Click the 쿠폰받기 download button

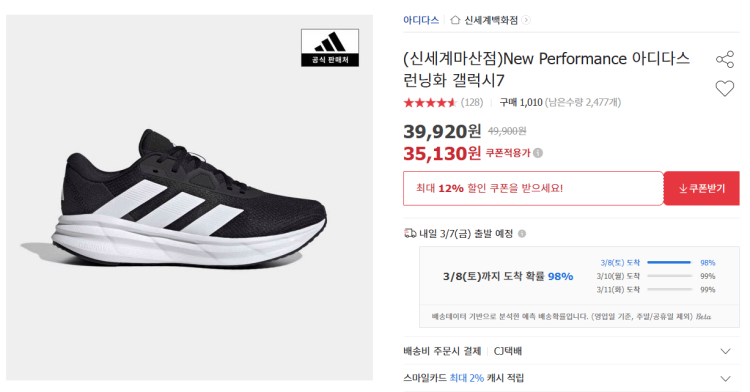(702, 188)
